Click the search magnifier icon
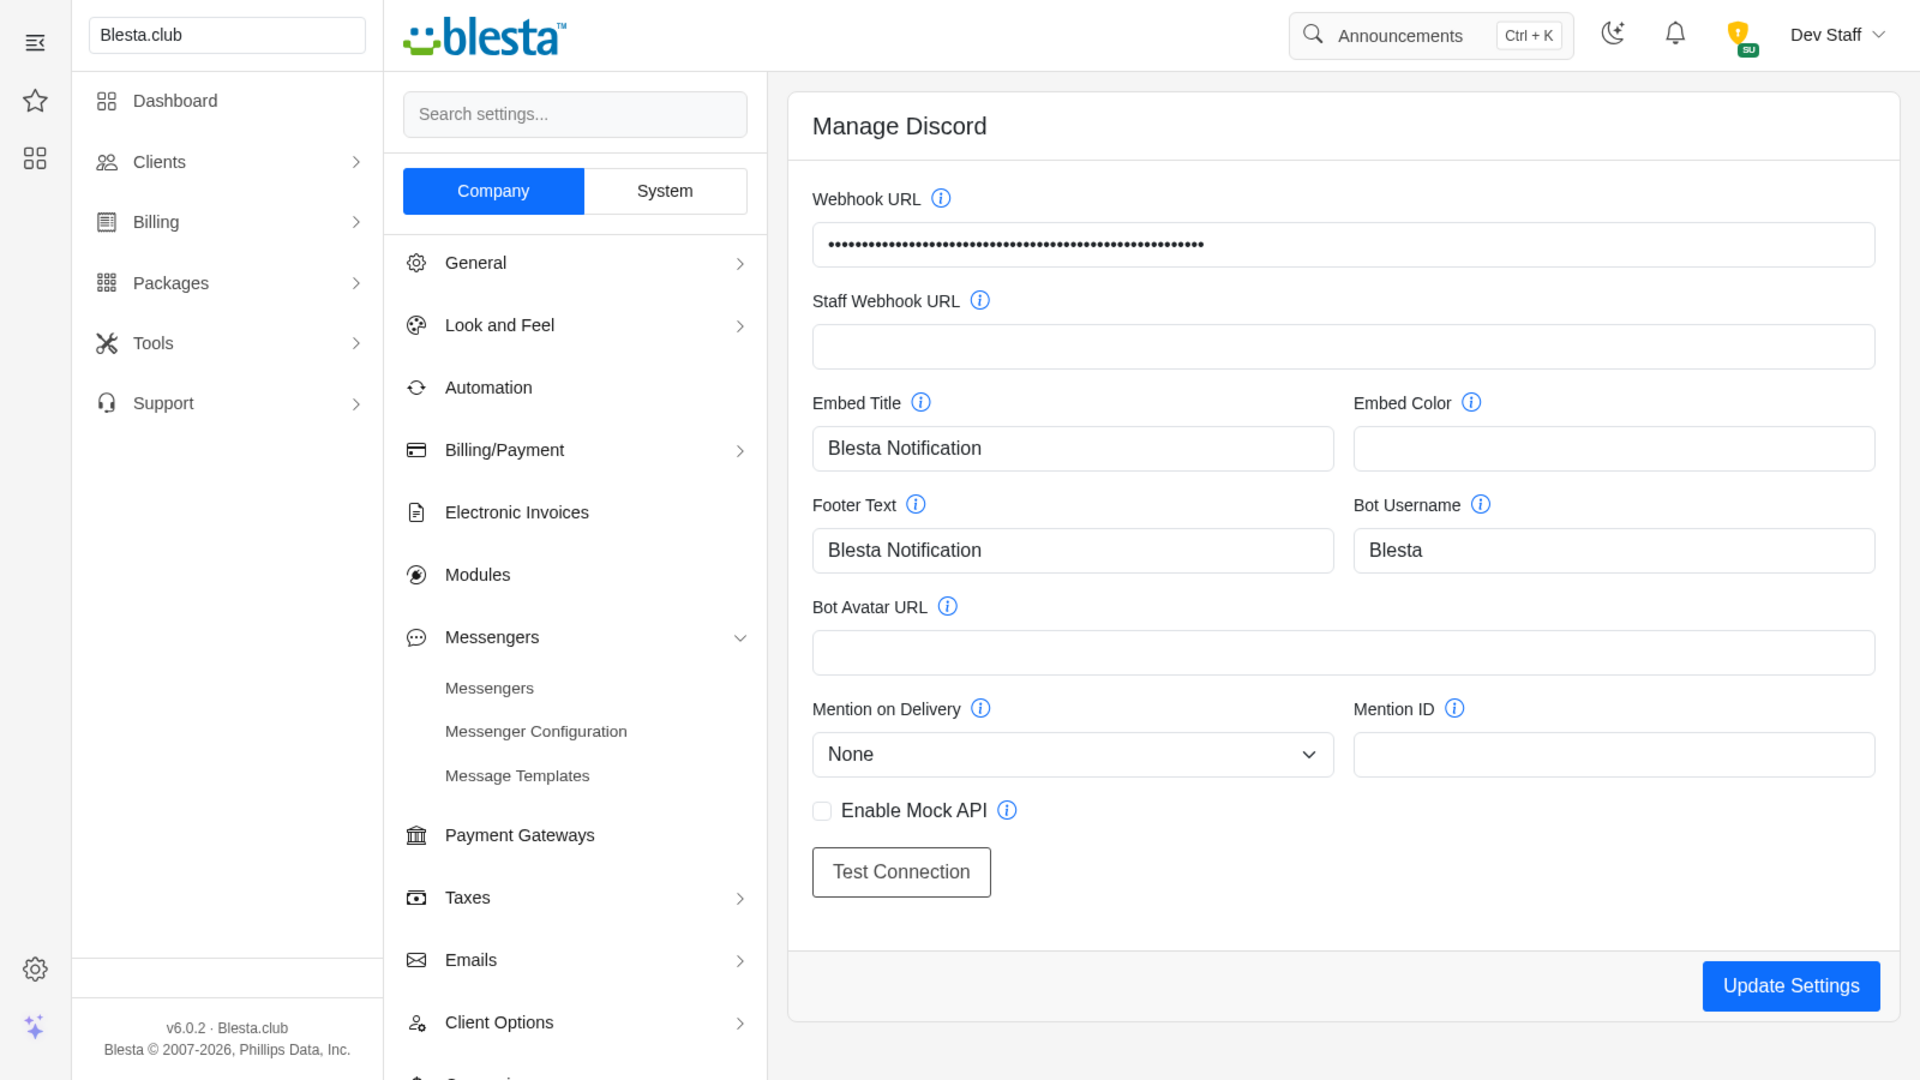1920x1080 pixels. (1313, 35)
